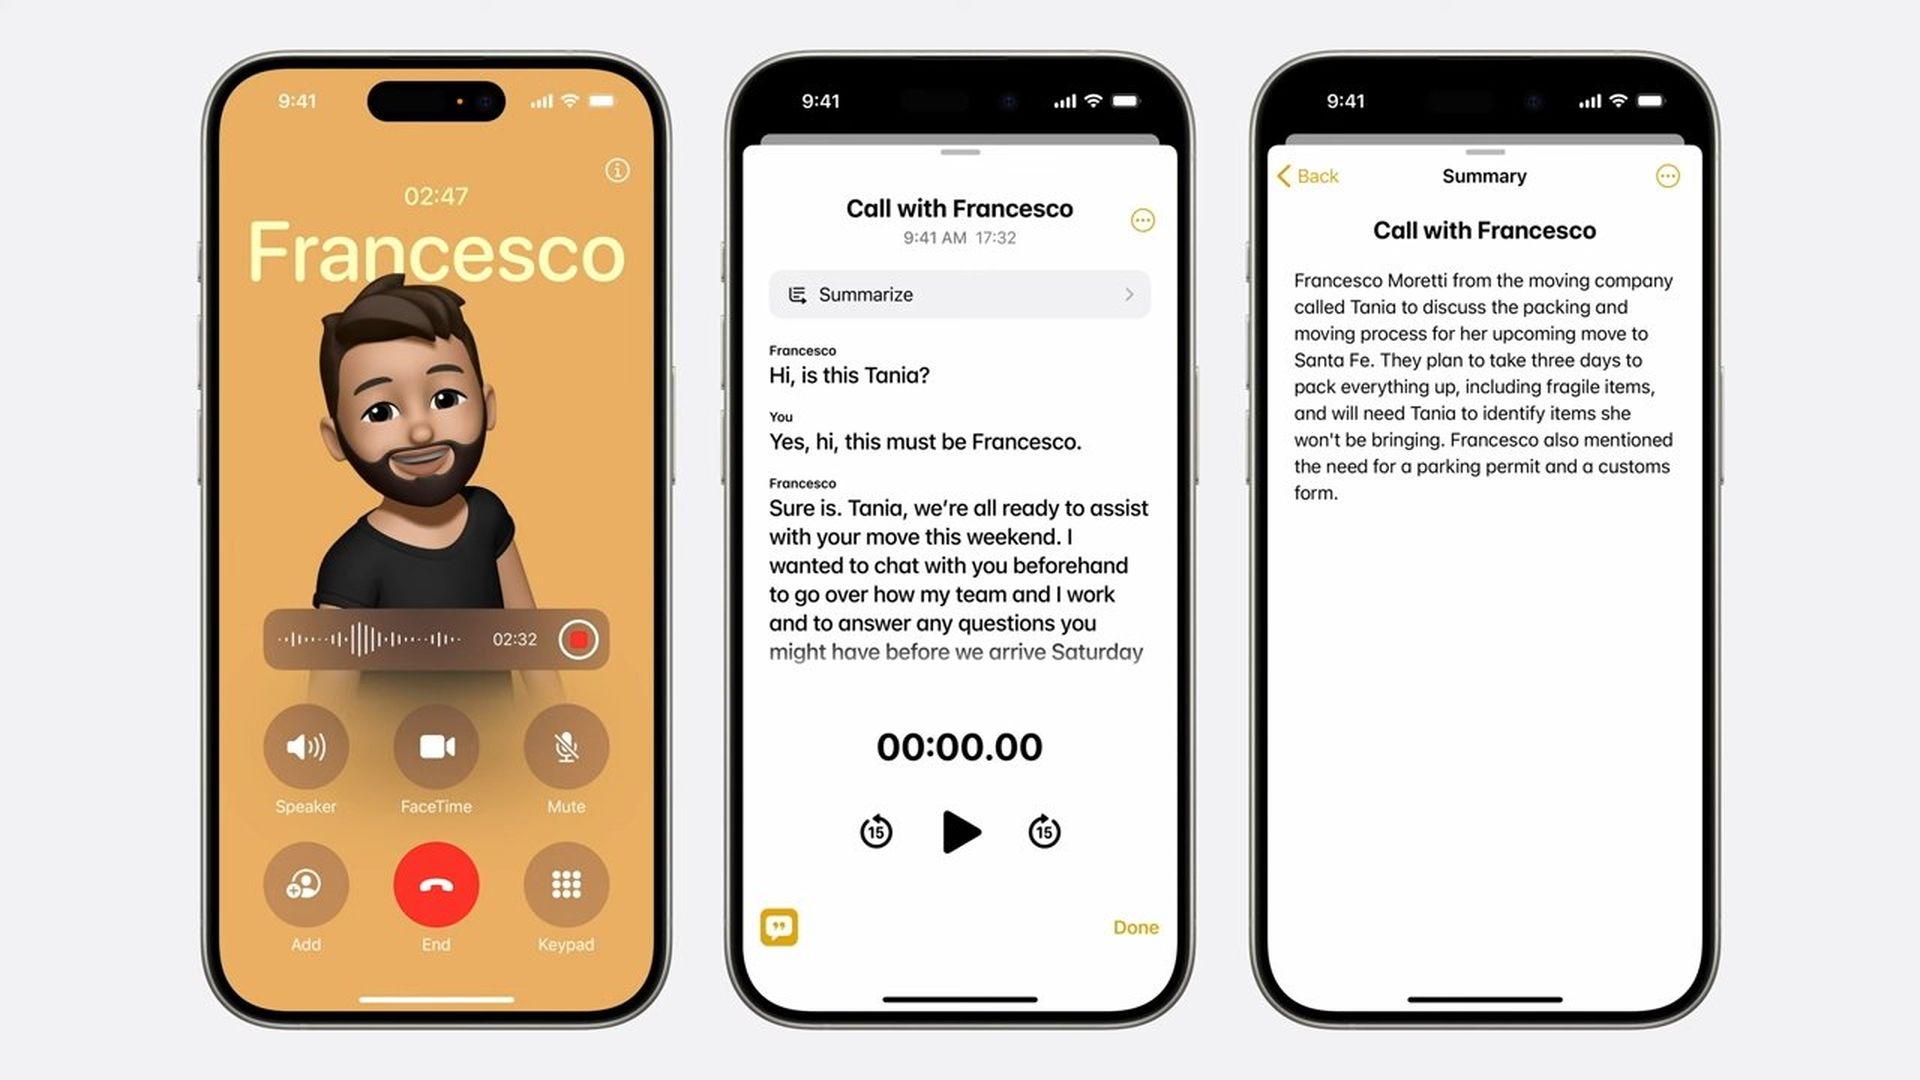The height and width of the screenshot is (1080, 1920).
Task: Tap the Summarize button
Action: point(960,294)
